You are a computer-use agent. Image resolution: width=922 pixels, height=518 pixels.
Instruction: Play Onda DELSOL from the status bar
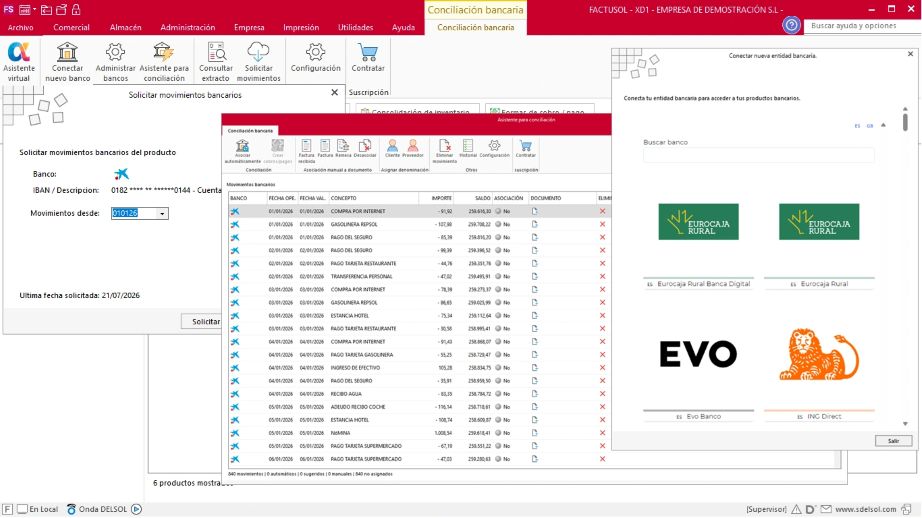tap(136, 509)
